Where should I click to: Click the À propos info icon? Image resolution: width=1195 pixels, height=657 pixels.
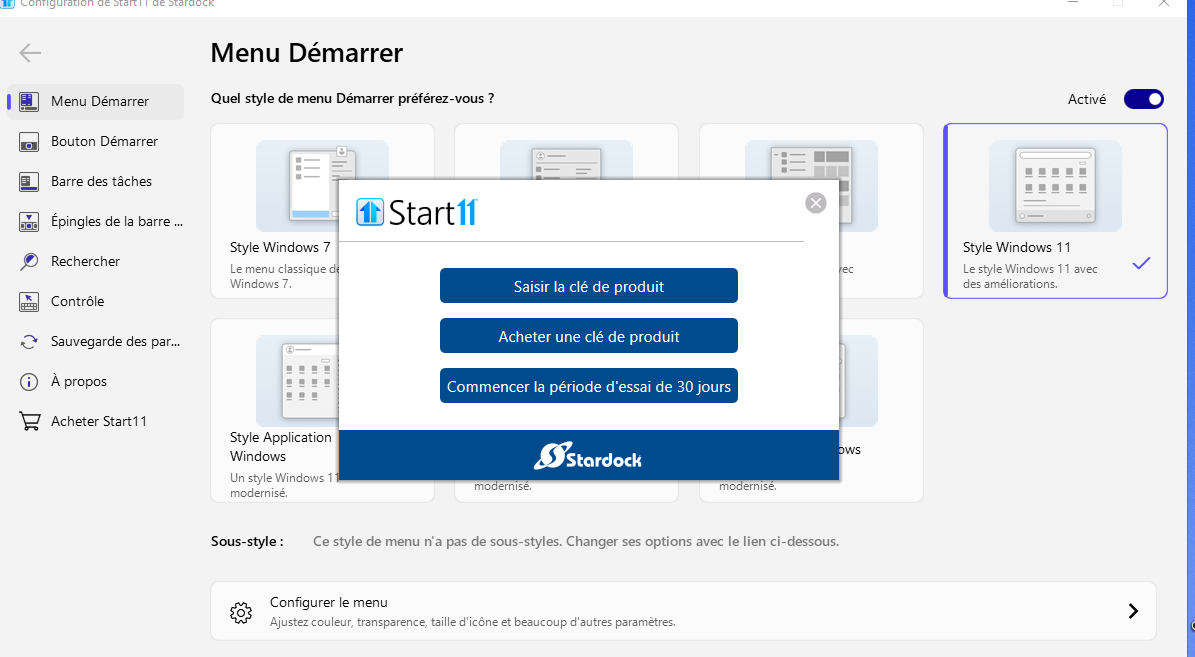[29, 382]
